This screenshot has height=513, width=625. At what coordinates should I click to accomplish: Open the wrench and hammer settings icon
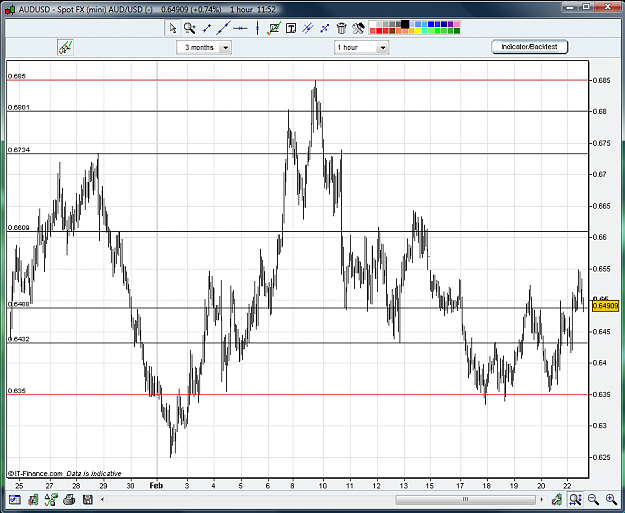[x=358, y=28]
